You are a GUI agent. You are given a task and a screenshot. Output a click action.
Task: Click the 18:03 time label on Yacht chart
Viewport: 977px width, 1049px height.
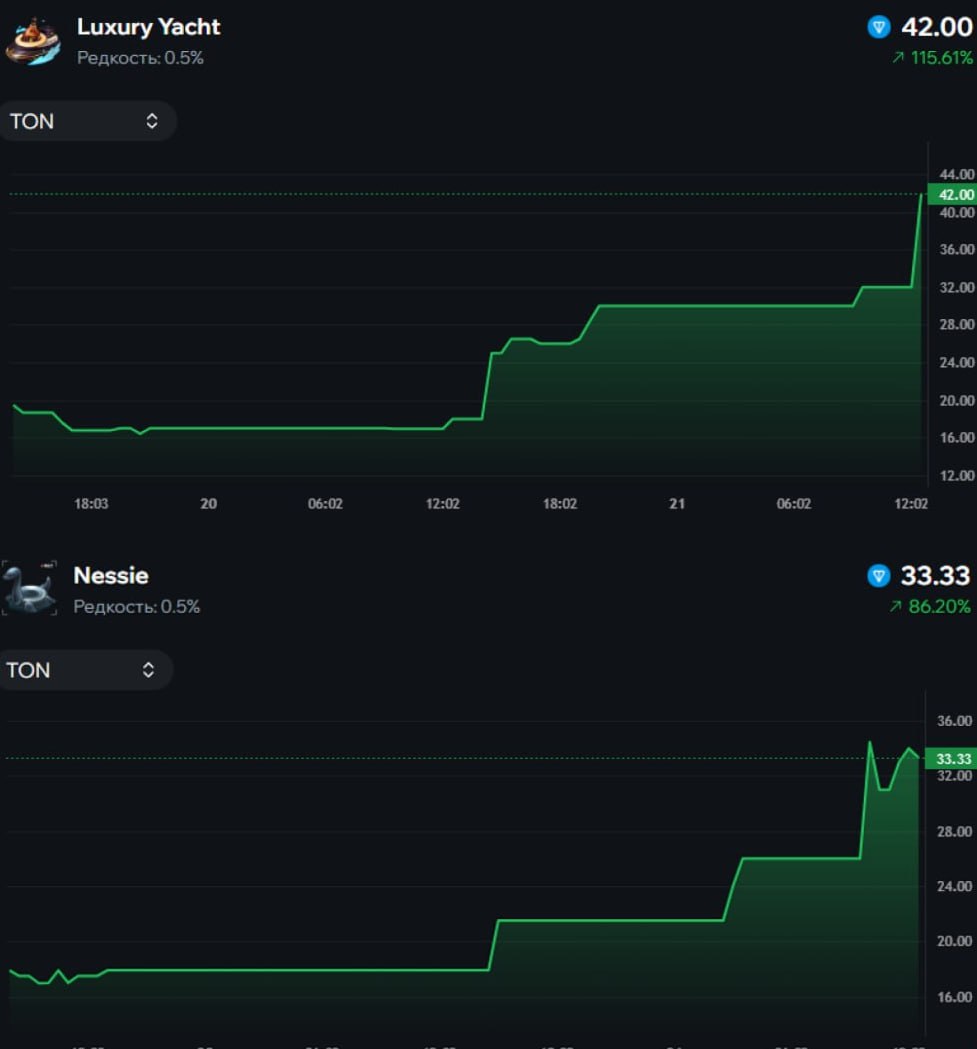click(91, 504)
